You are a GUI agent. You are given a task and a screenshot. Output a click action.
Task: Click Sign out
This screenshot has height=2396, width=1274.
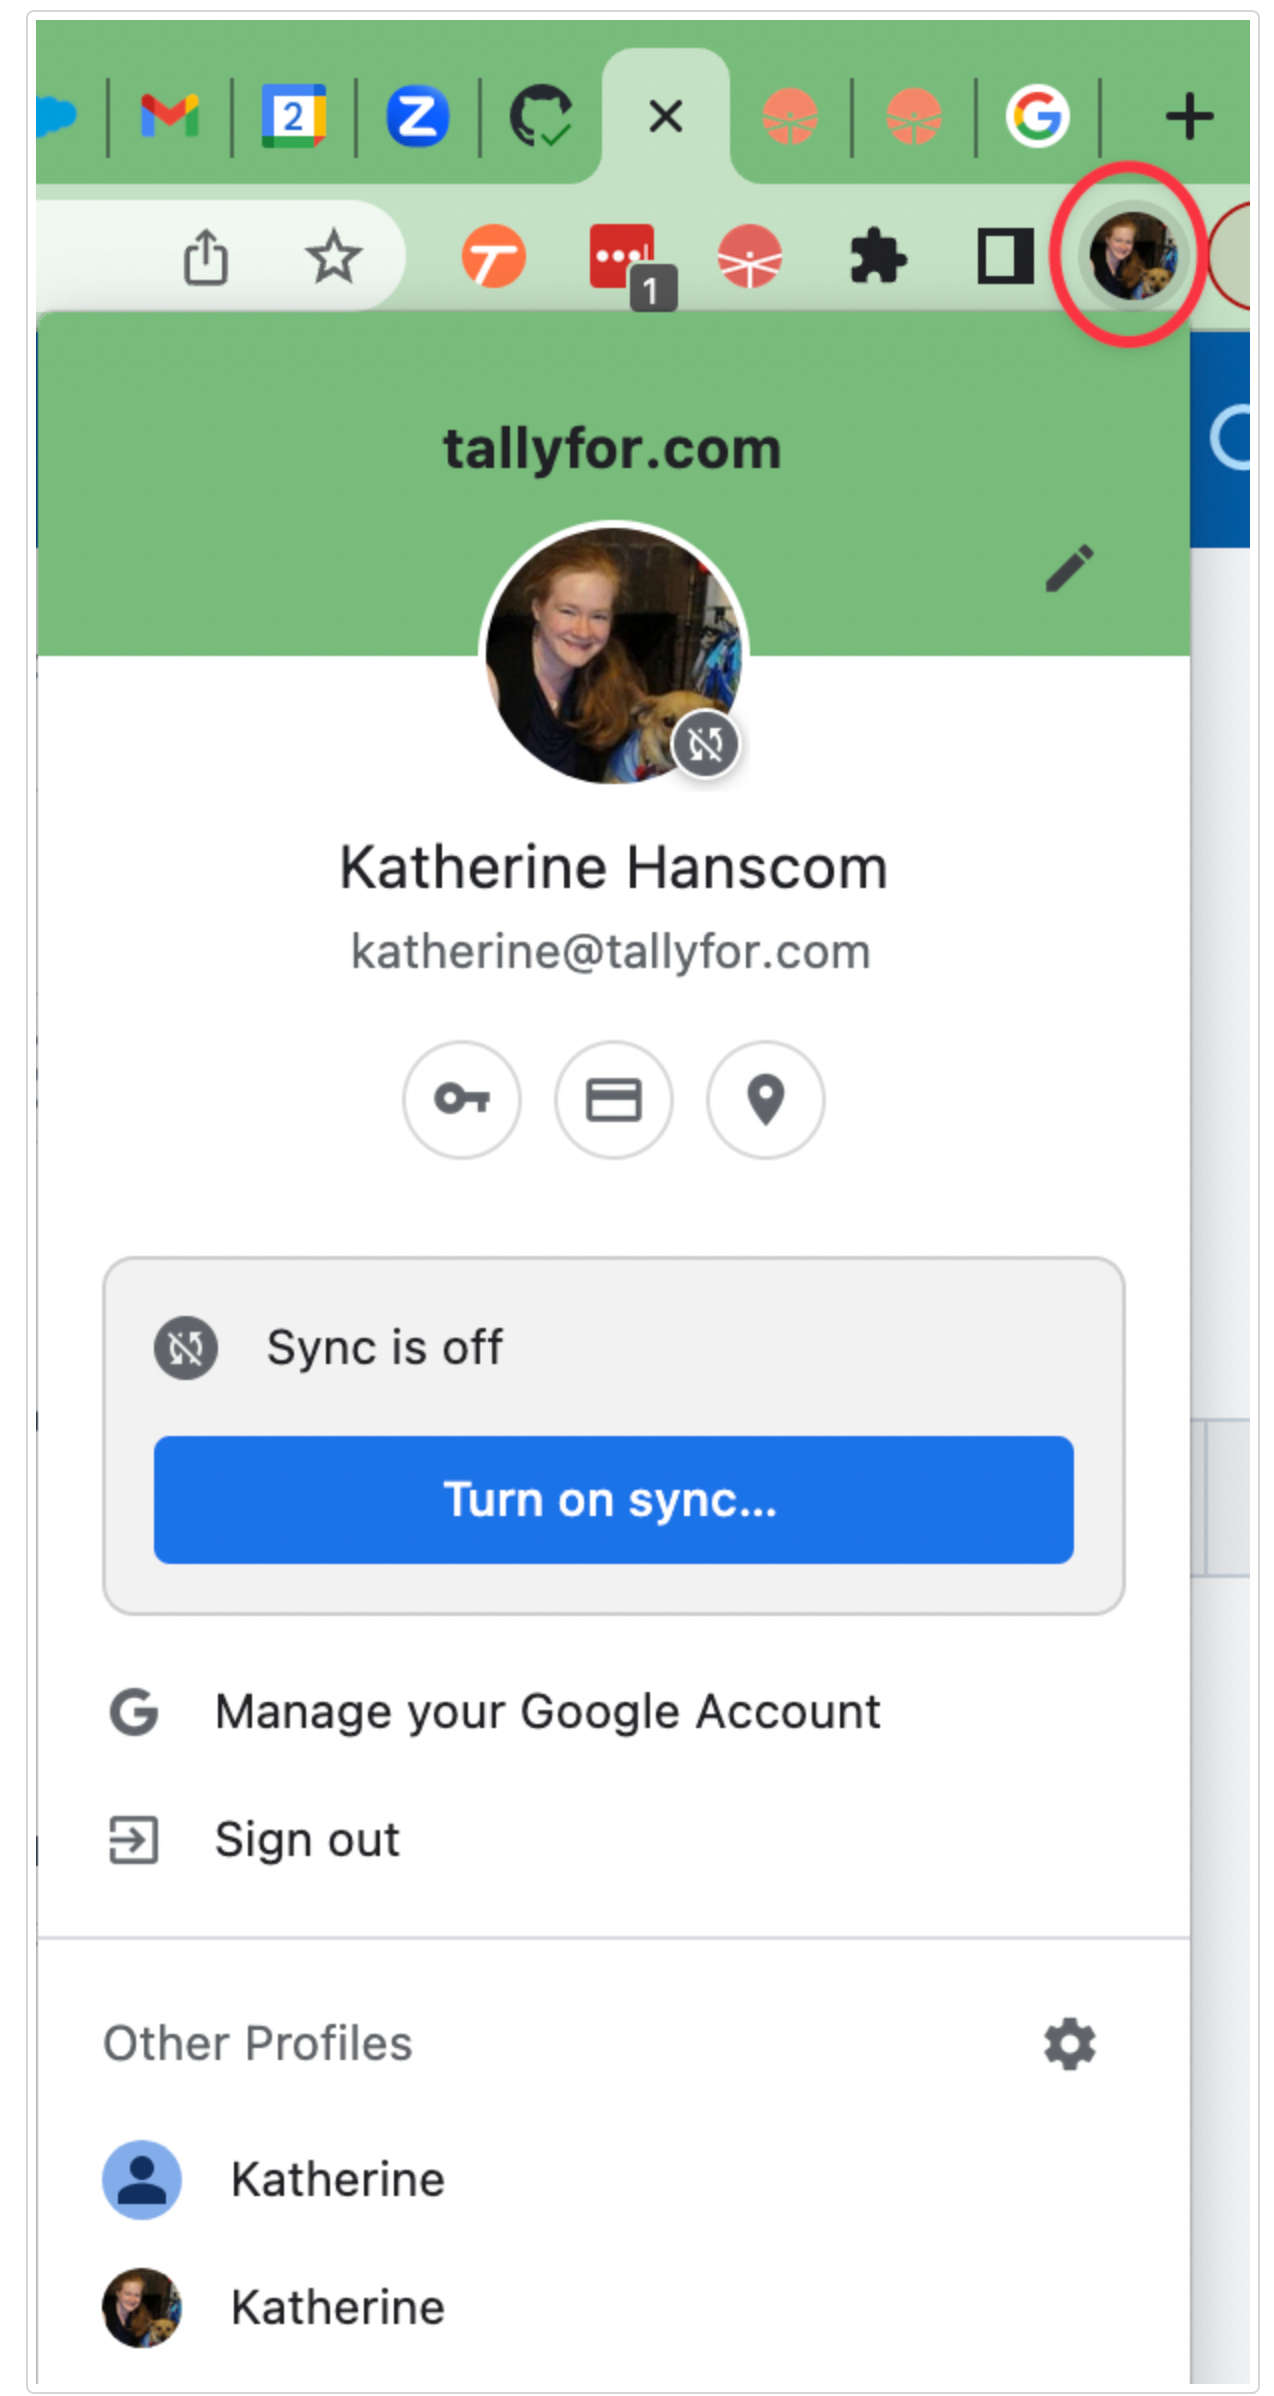[613, 1839]
